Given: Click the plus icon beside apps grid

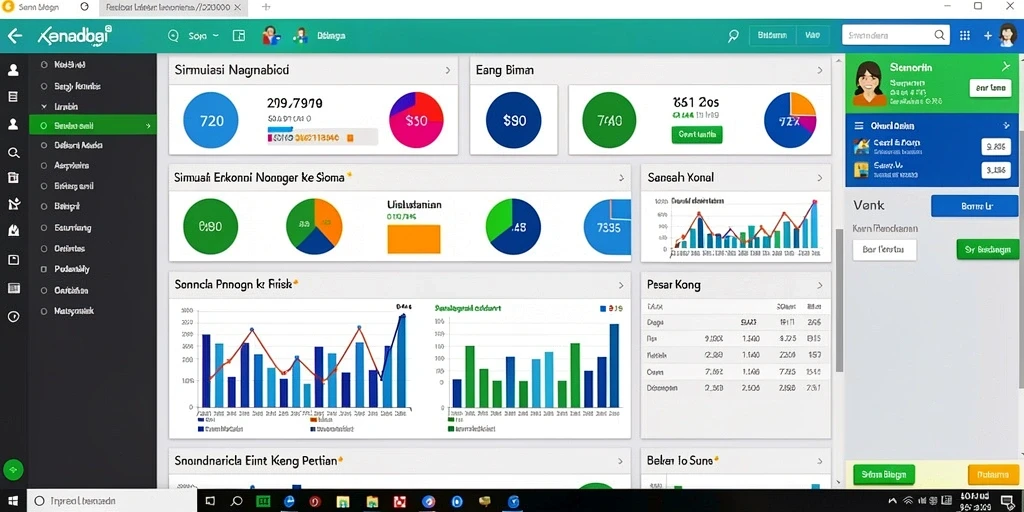Looking at the screenshot, I should click(987, 36).
